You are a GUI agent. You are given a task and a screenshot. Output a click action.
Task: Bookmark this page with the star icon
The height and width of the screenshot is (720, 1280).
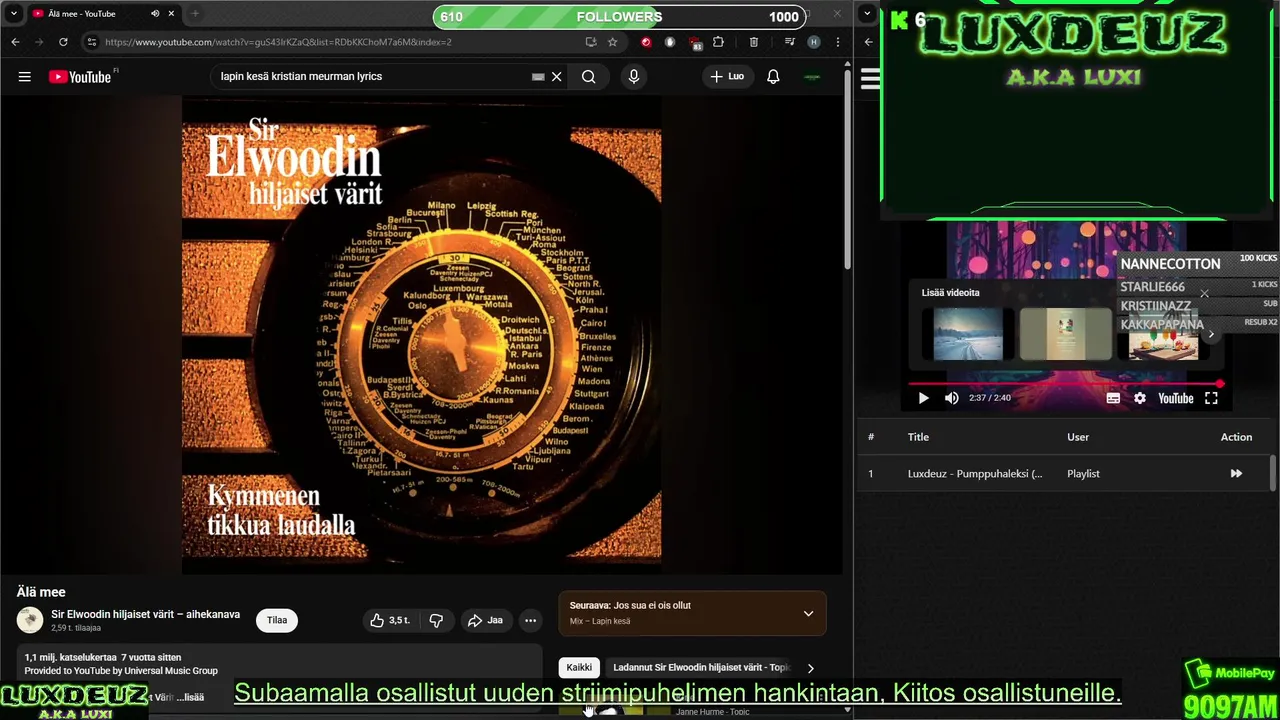point(612,42)
